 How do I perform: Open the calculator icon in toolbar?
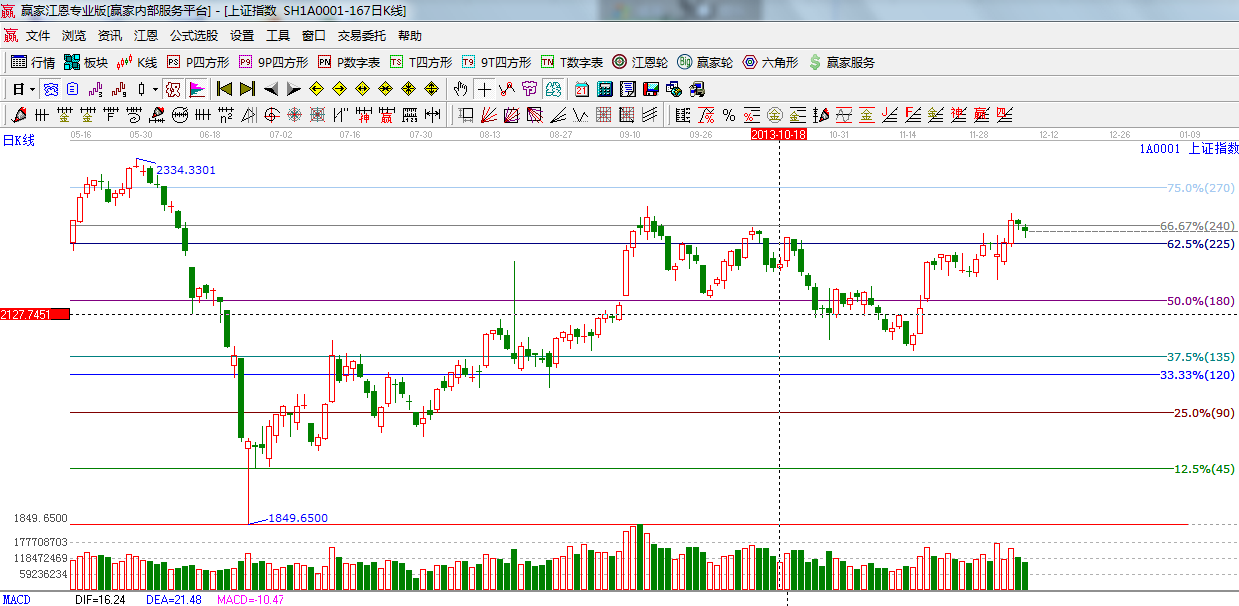pos(604,89)
